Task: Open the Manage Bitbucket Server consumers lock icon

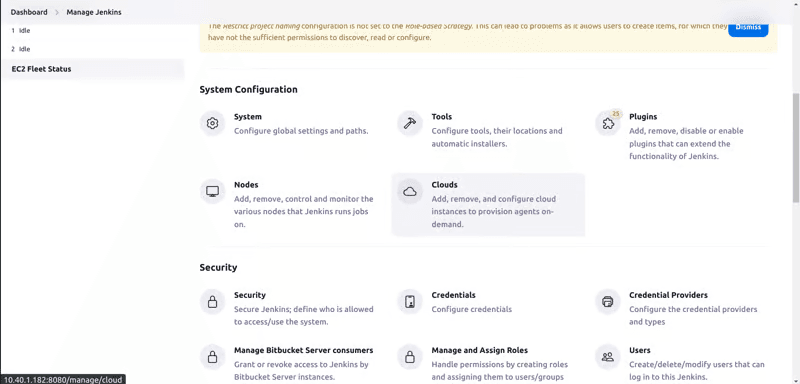Action: point(212,357)
